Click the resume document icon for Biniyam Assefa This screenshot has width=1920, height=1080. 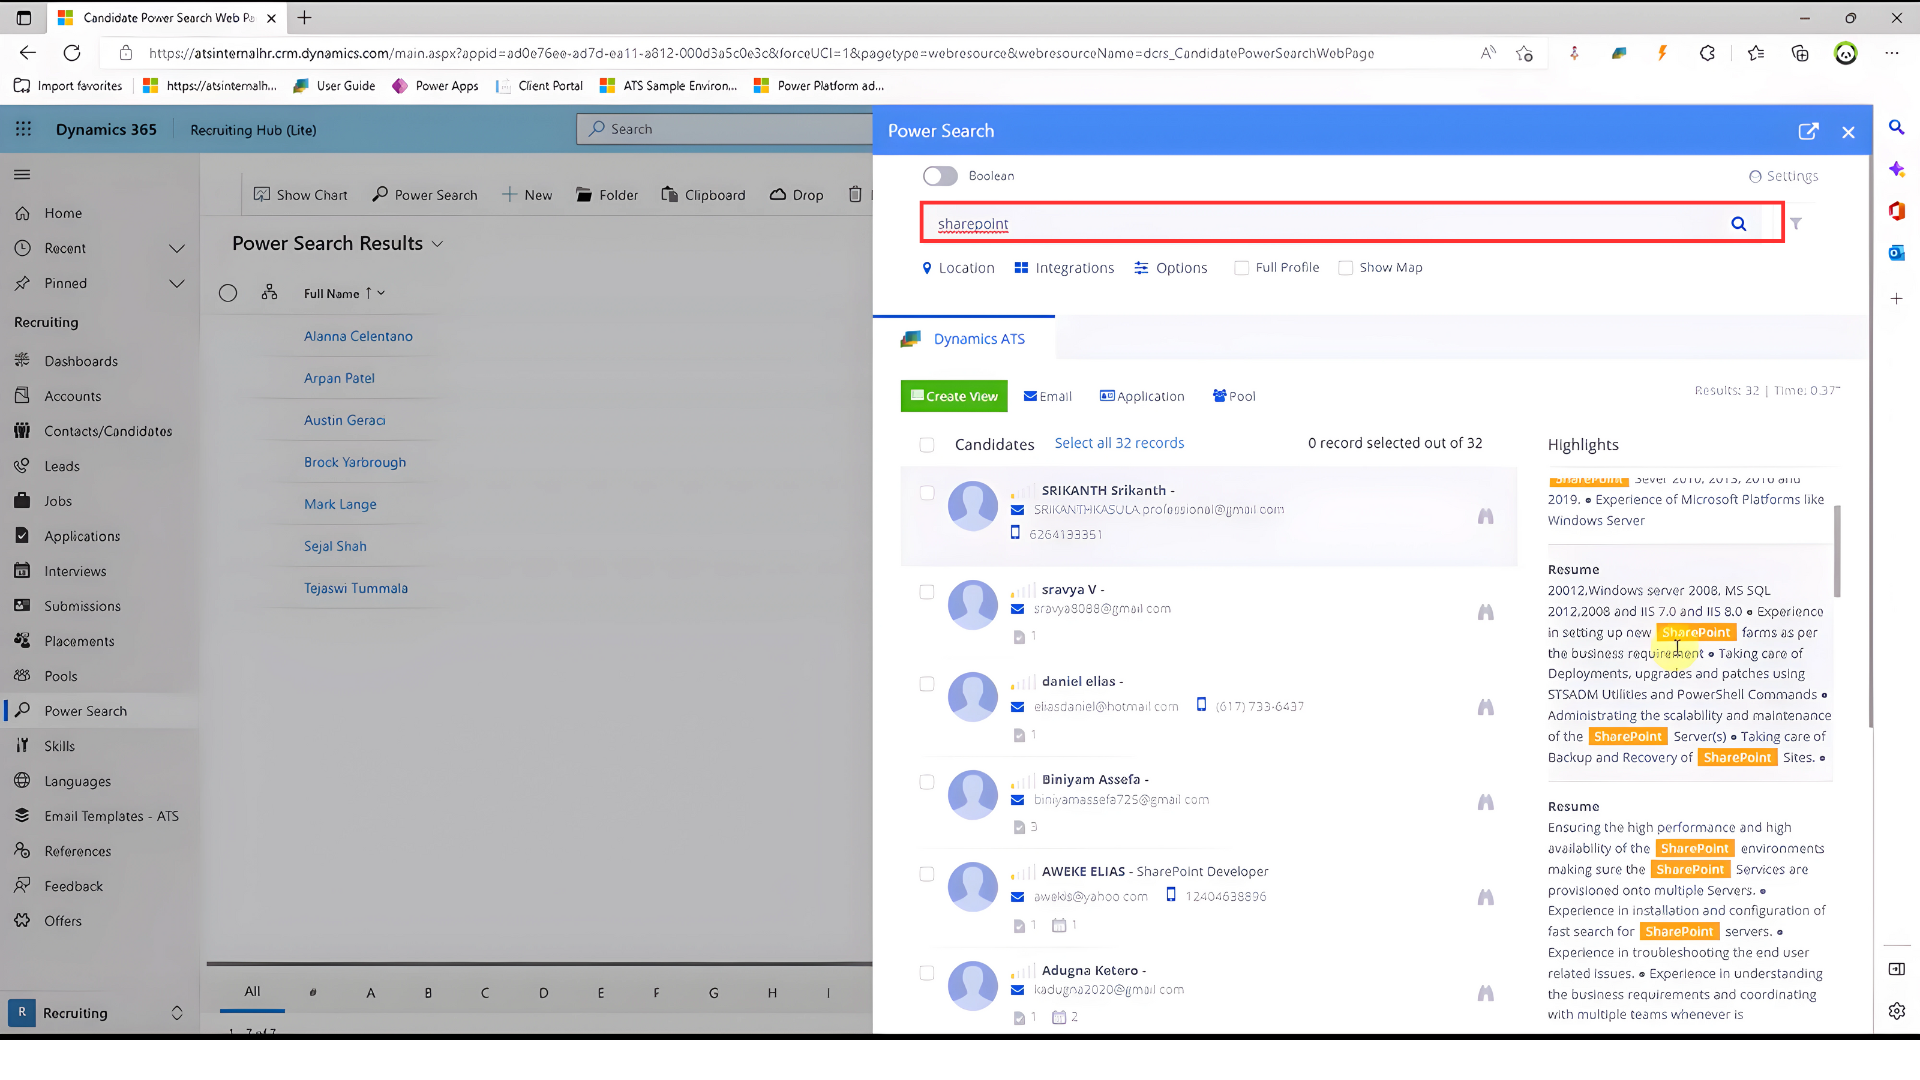point(1019,827)
